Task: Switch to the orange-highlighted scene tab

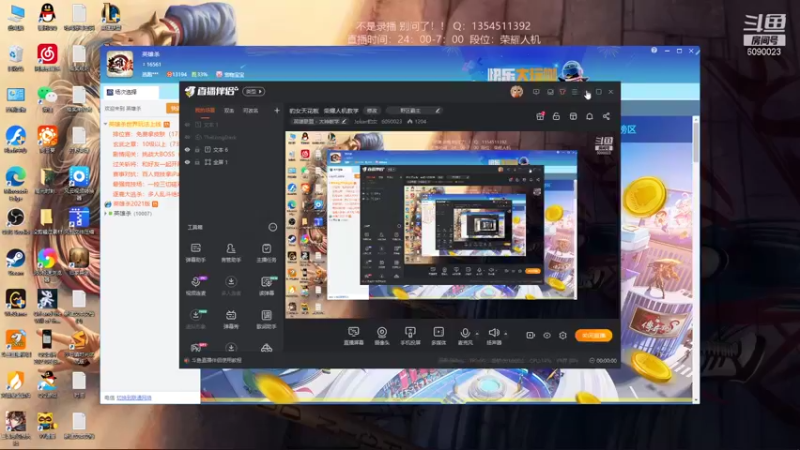Action: pyautogui.click(x=205, y=110)
